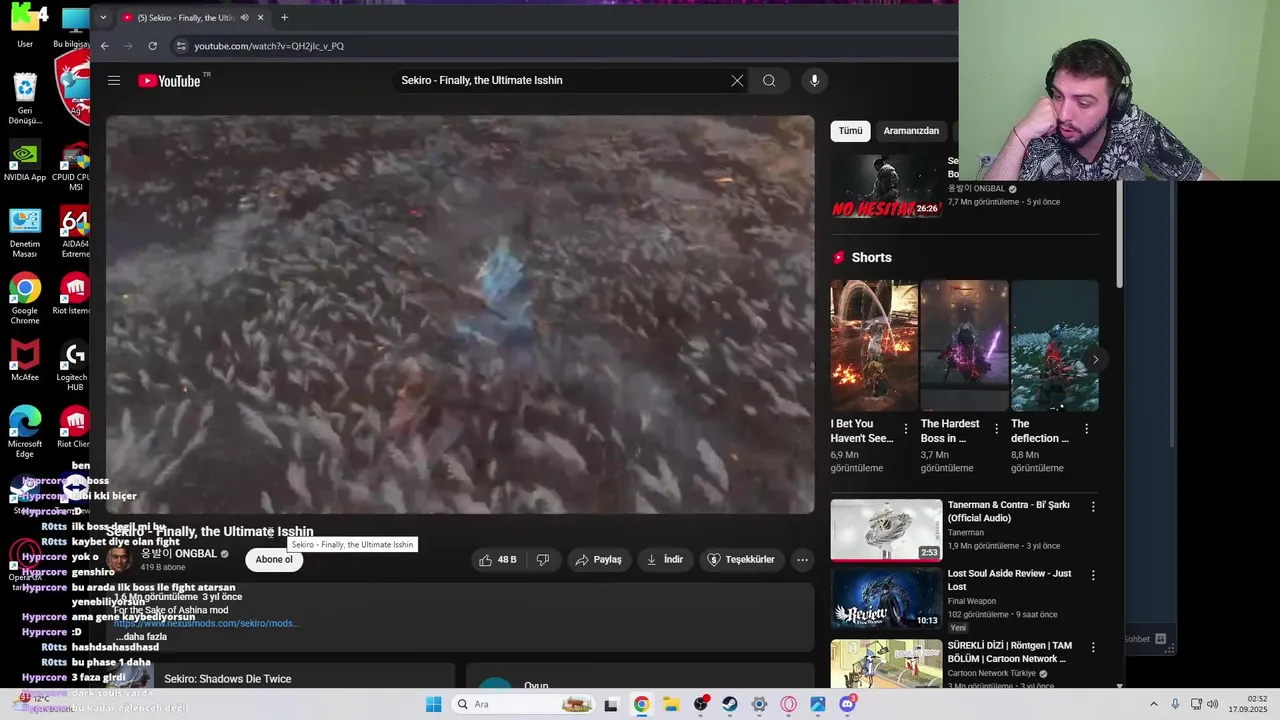
Task: Open the Windows Start menu
Action: [433, 704]
